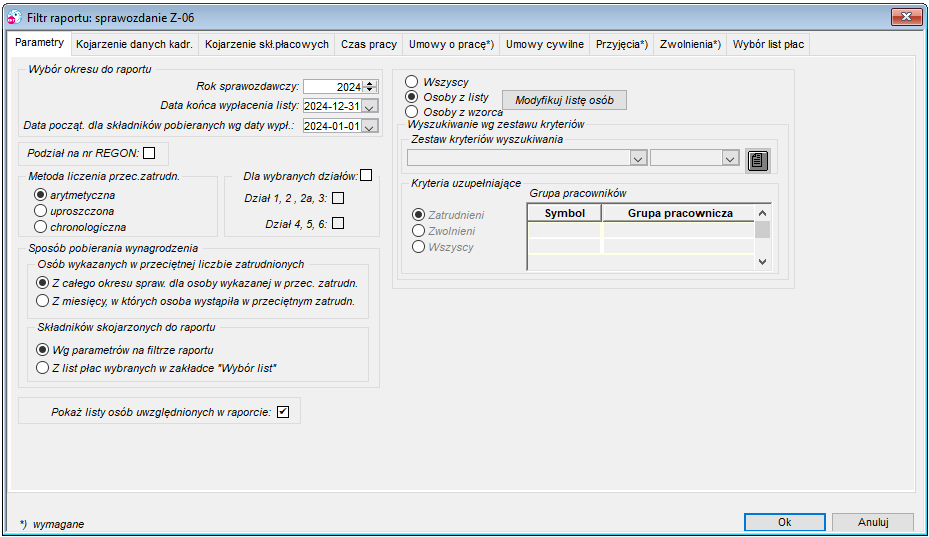Increase Rok sprawozdawczy with the up arrow

point(370,84)
